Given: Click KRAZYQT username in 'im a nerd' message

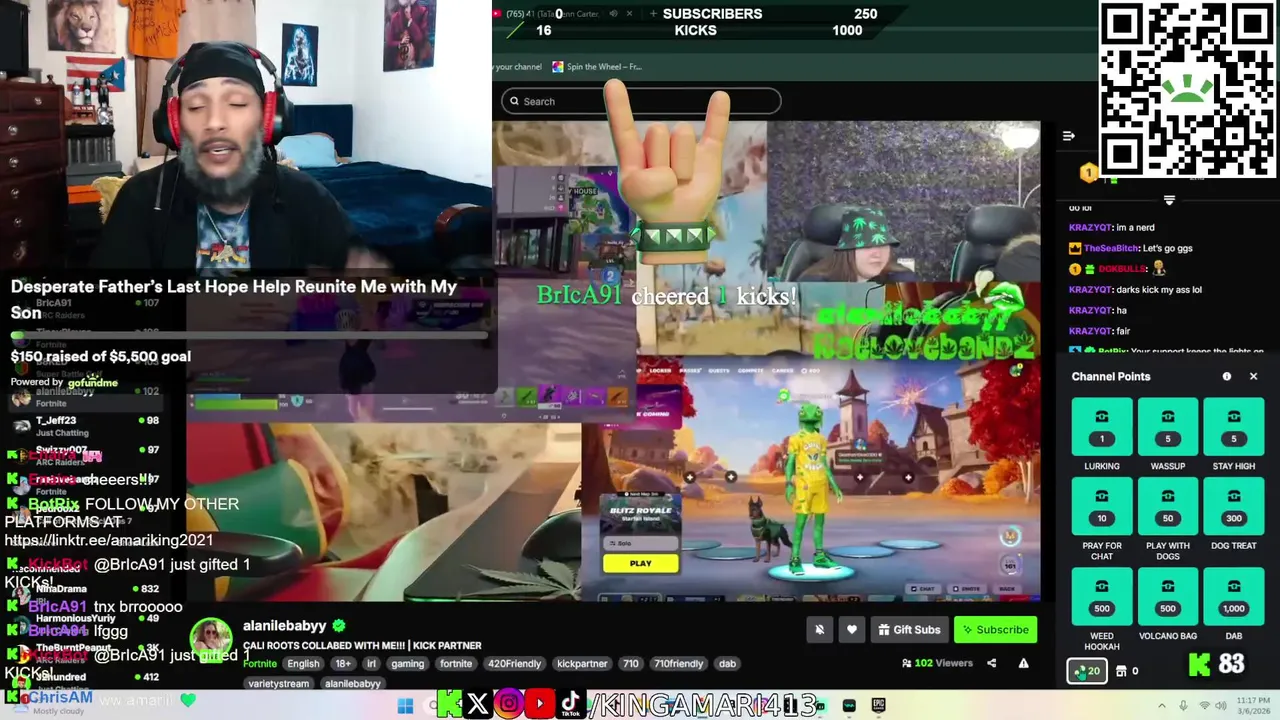Looking at the screenshot, I should [x=1090, y=228].
